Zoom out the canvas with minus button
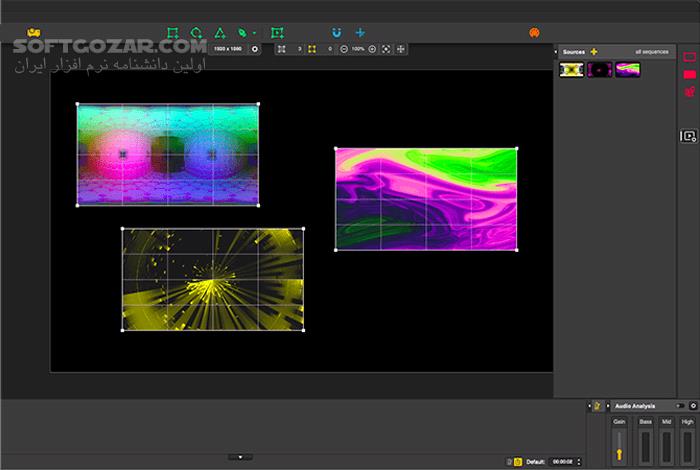 [x=344, y=48]
